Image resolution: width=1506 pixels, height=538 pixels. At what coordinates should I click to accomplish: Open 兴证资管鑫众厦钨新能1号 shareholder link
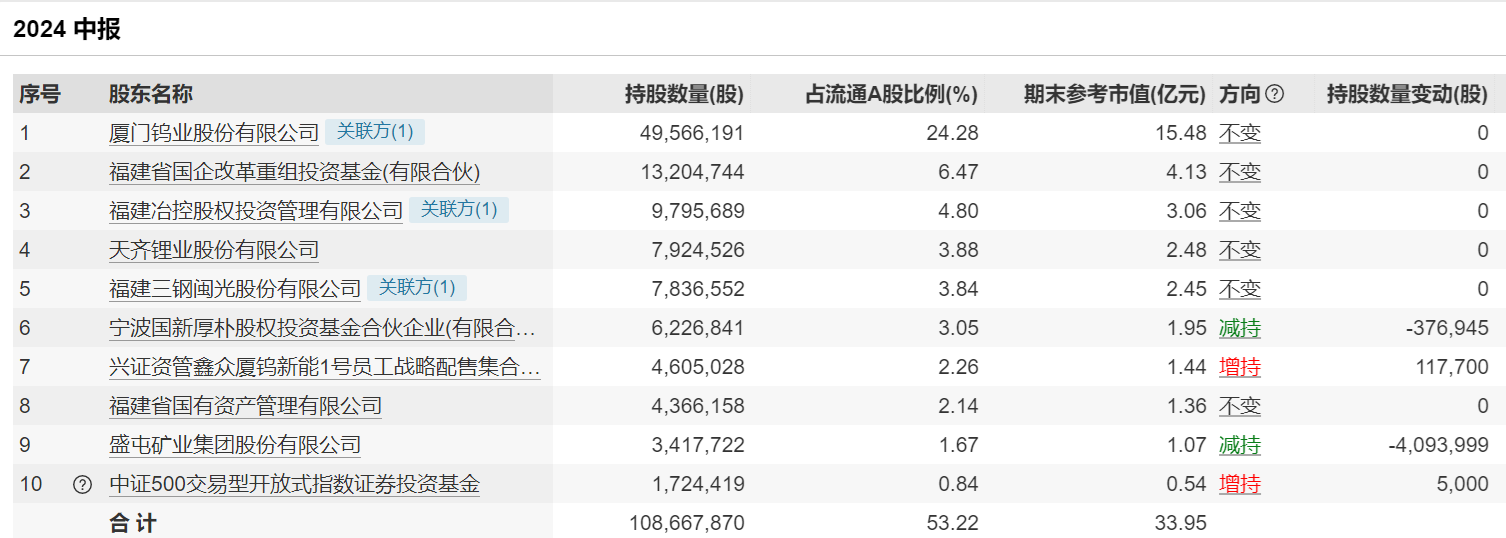(324, 367)
